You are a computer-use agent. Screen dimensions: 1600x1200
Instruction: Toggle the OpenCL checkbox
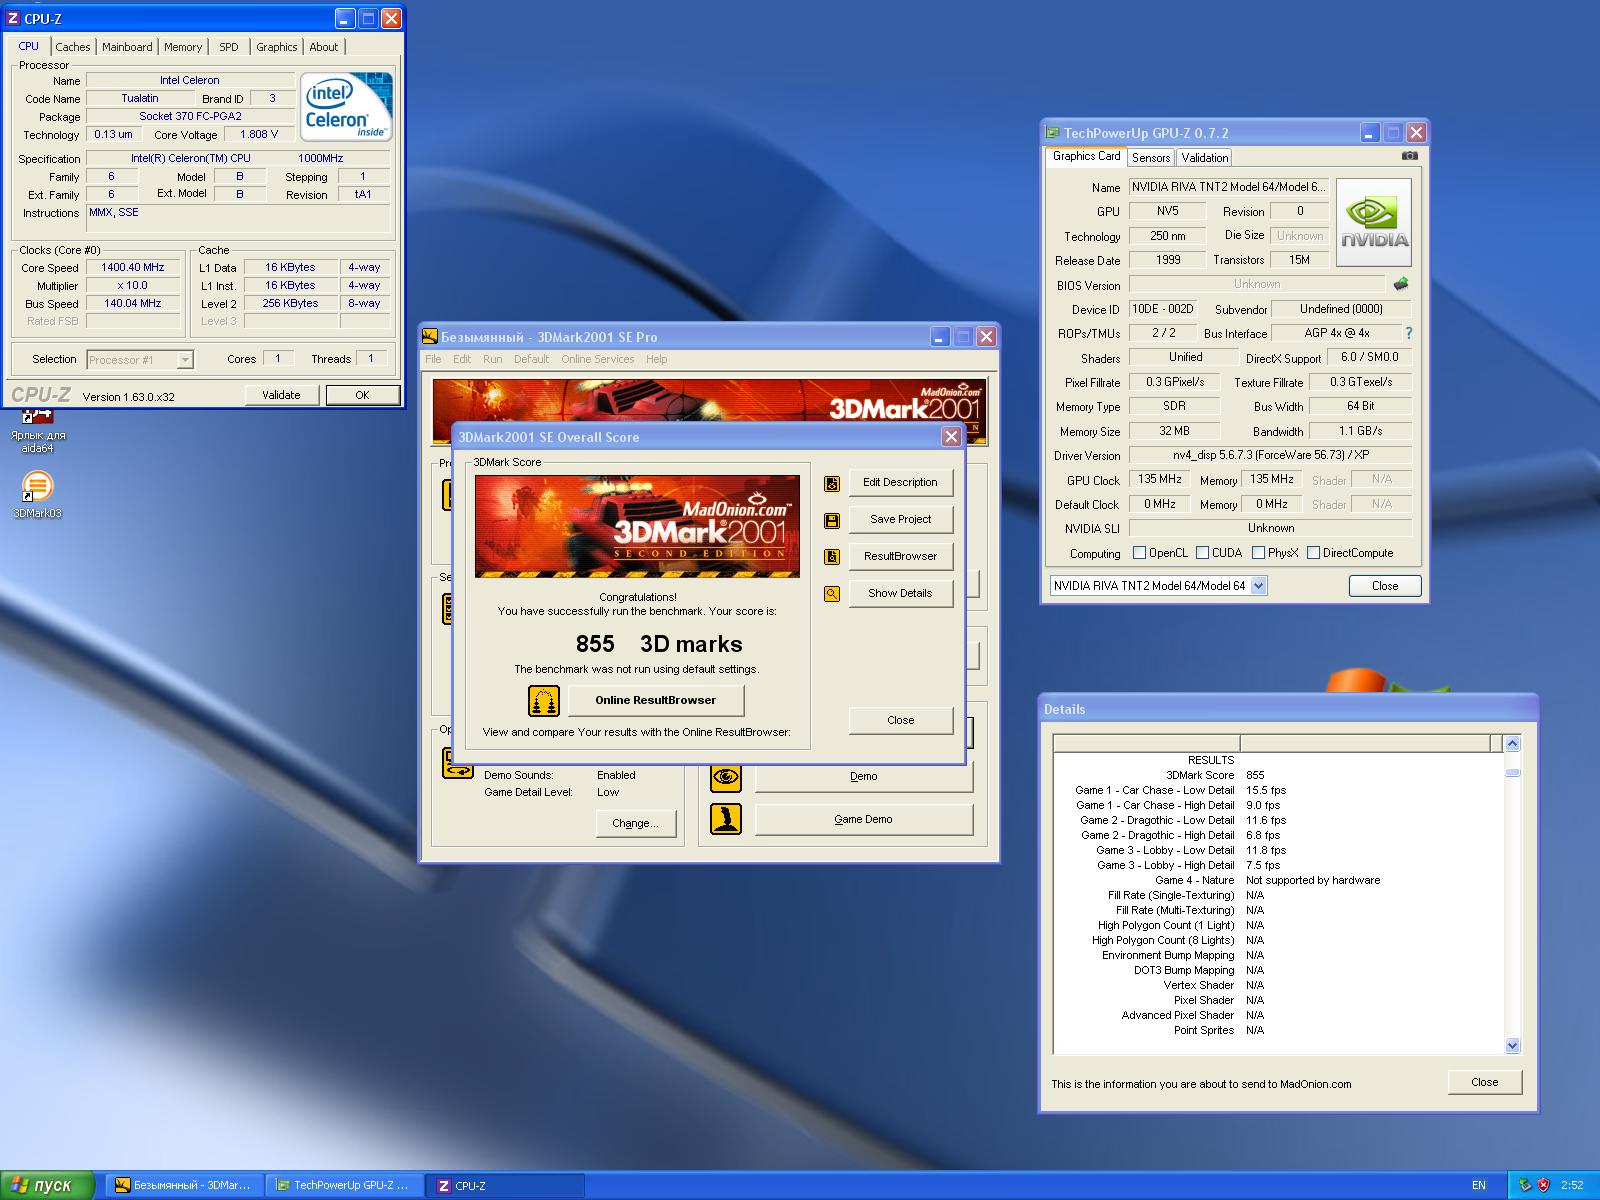[1139, 553]
